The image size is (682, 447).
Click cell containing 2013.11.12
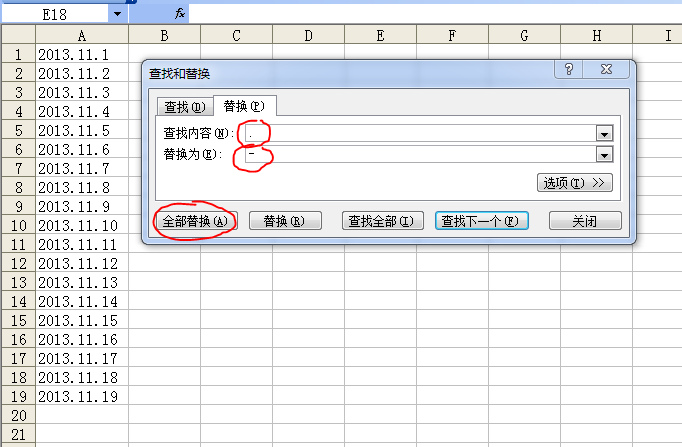click(x=82, y=263)
